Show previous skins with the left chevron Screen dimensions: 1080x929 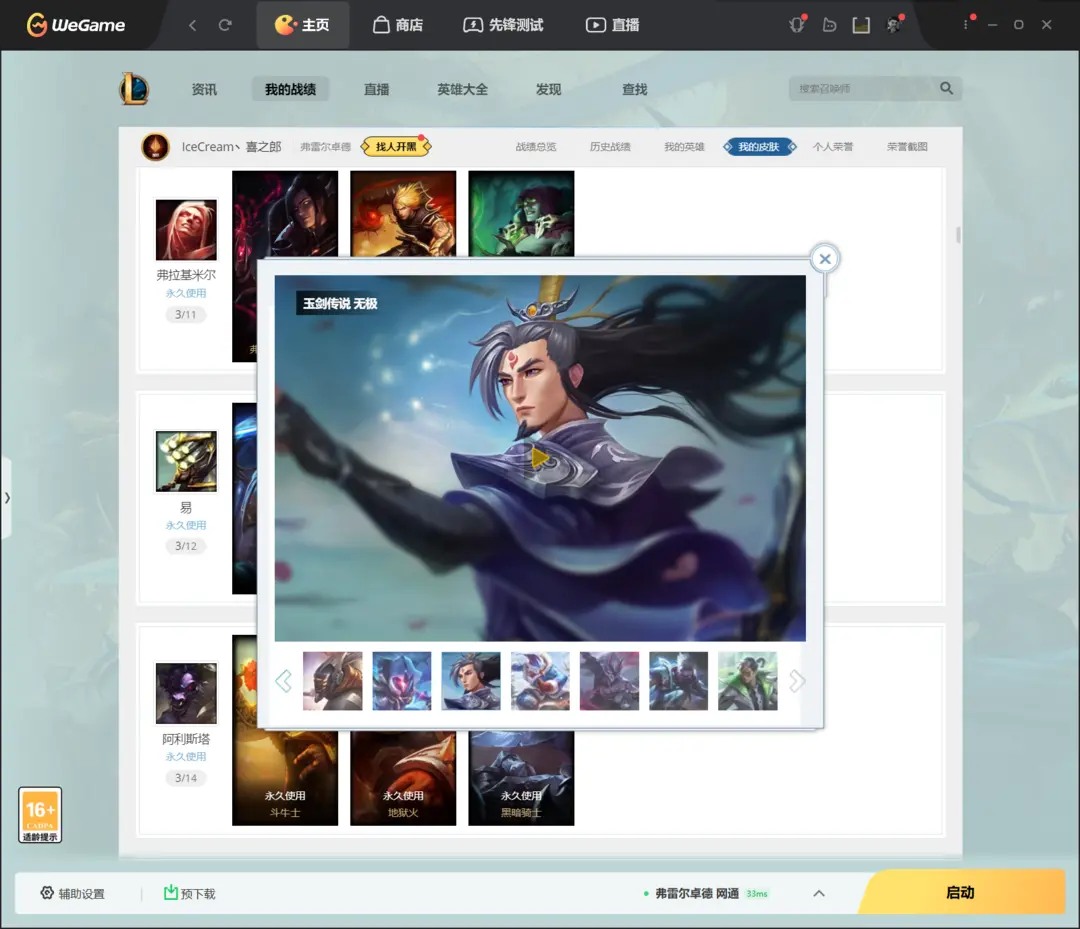(x=283, y=681)
